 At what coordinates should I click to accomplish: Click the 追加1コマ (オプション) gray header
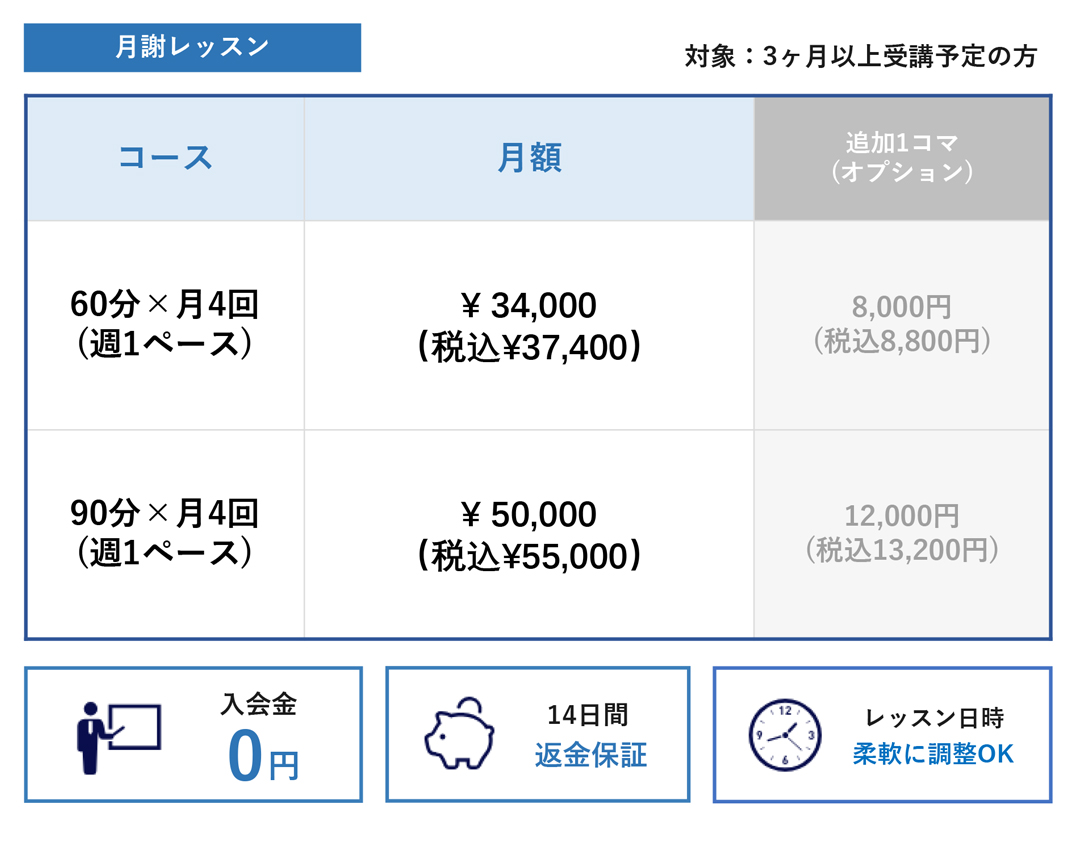(x=902, y=158)
